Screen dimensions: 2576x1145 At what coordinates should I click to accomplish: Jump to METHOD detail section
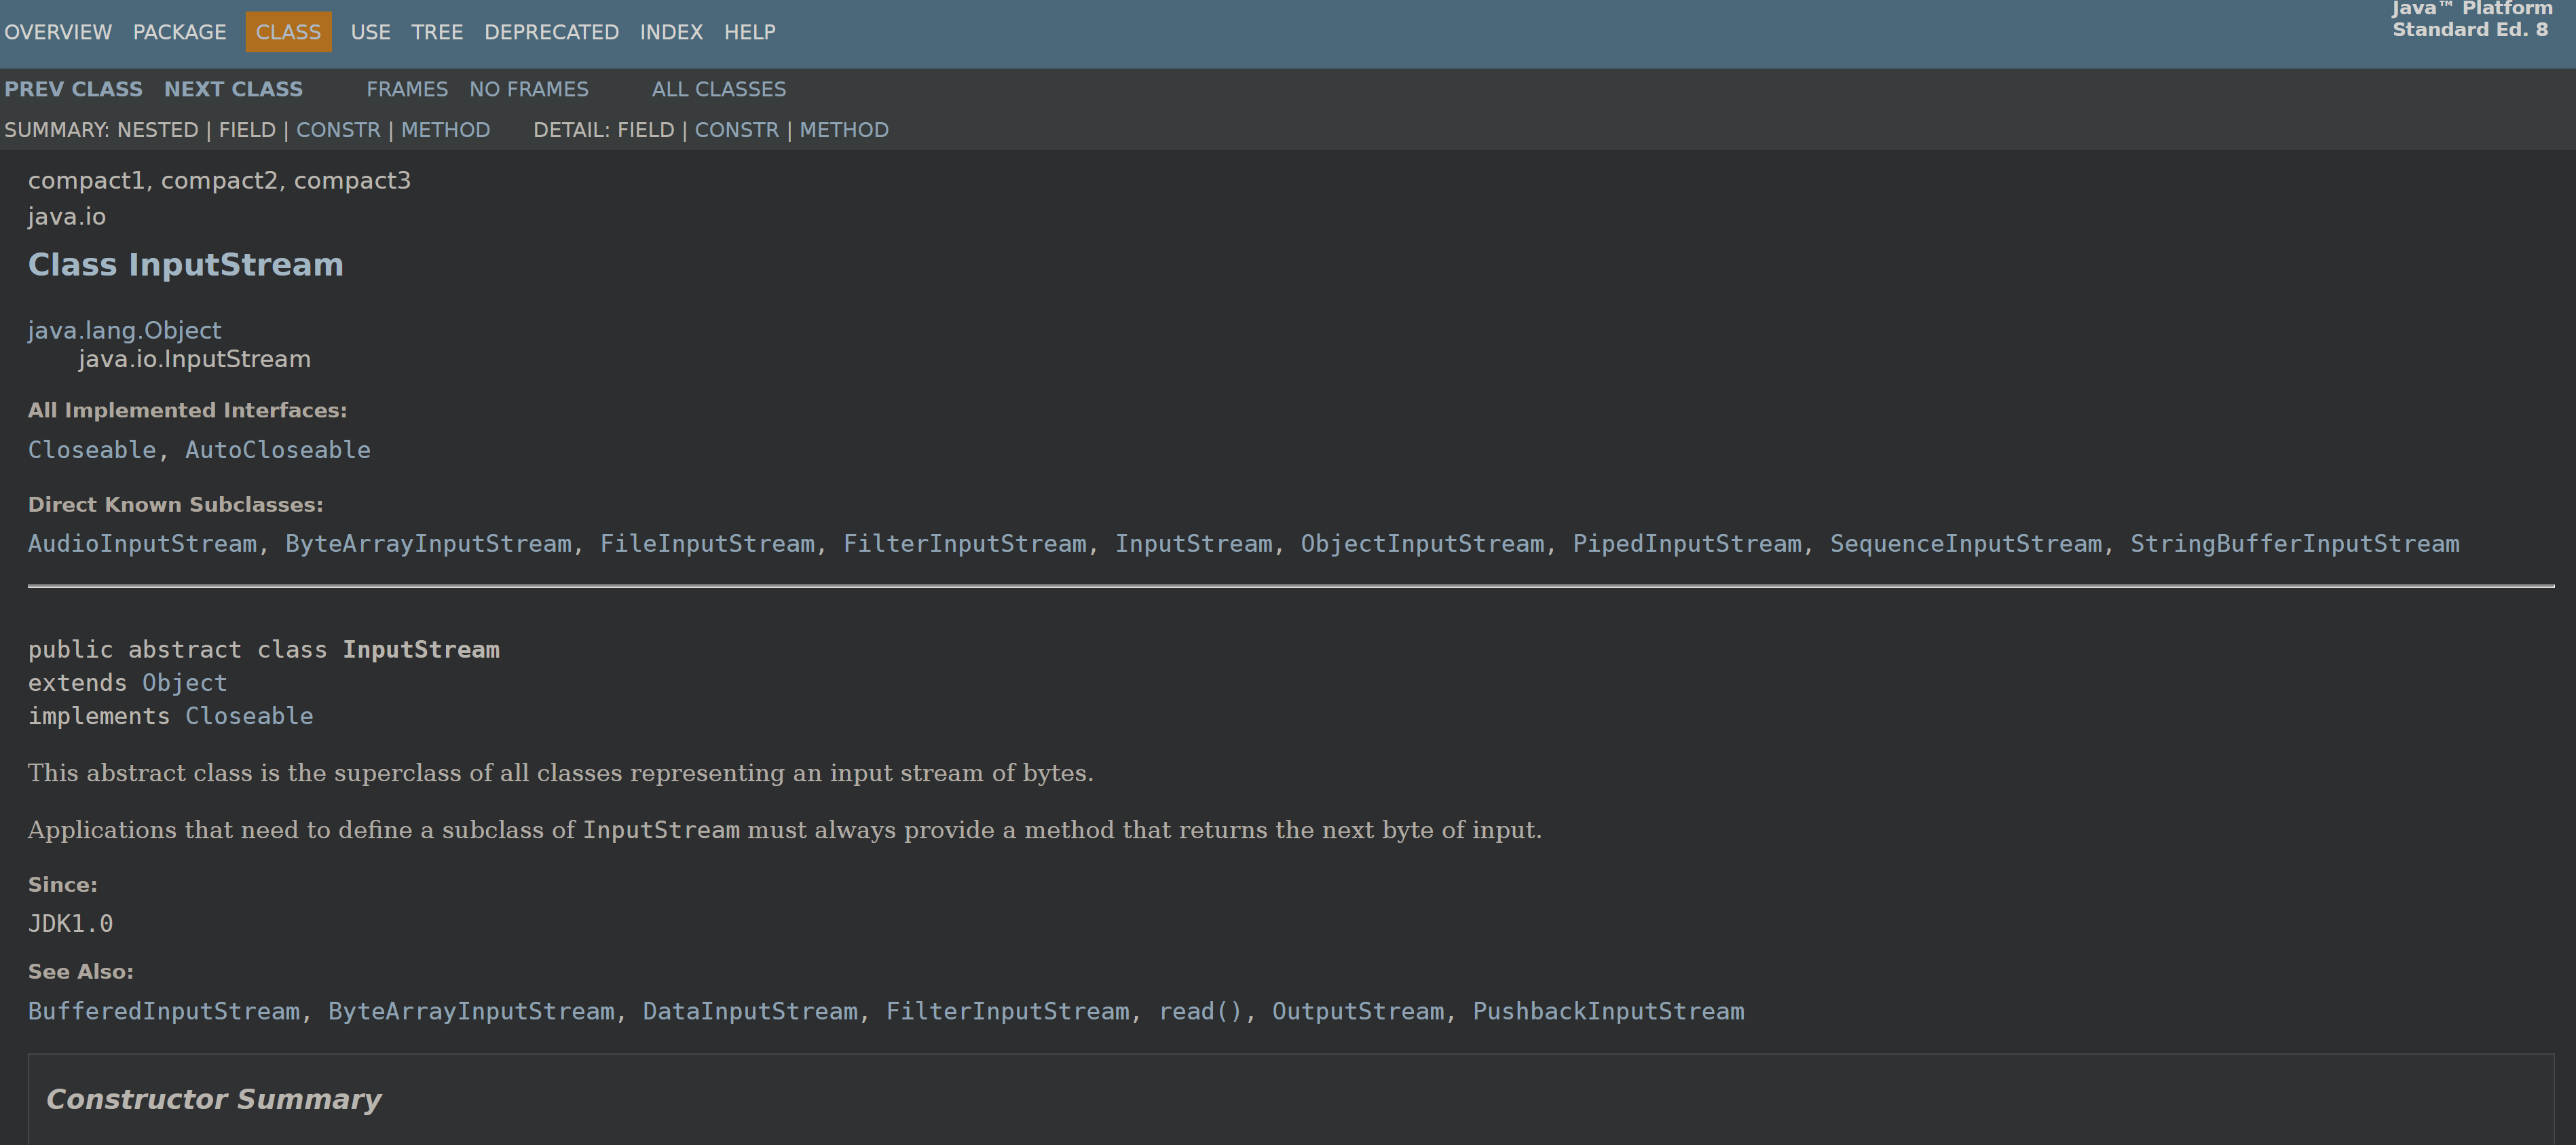pos(844,130)
